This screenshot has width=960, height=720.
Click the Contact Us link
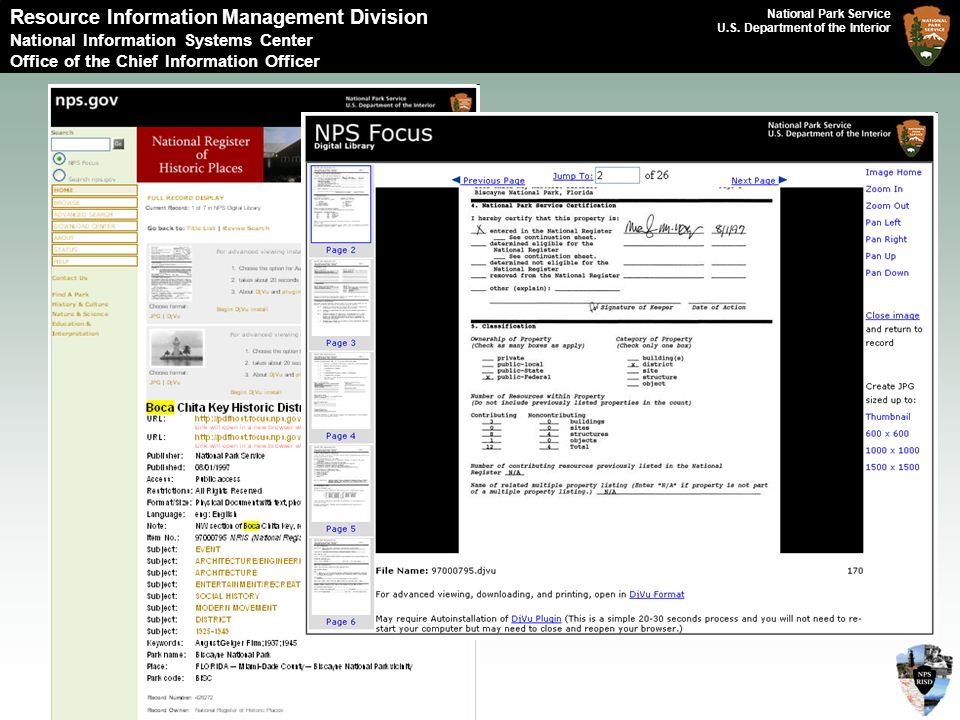pos(69,278)
